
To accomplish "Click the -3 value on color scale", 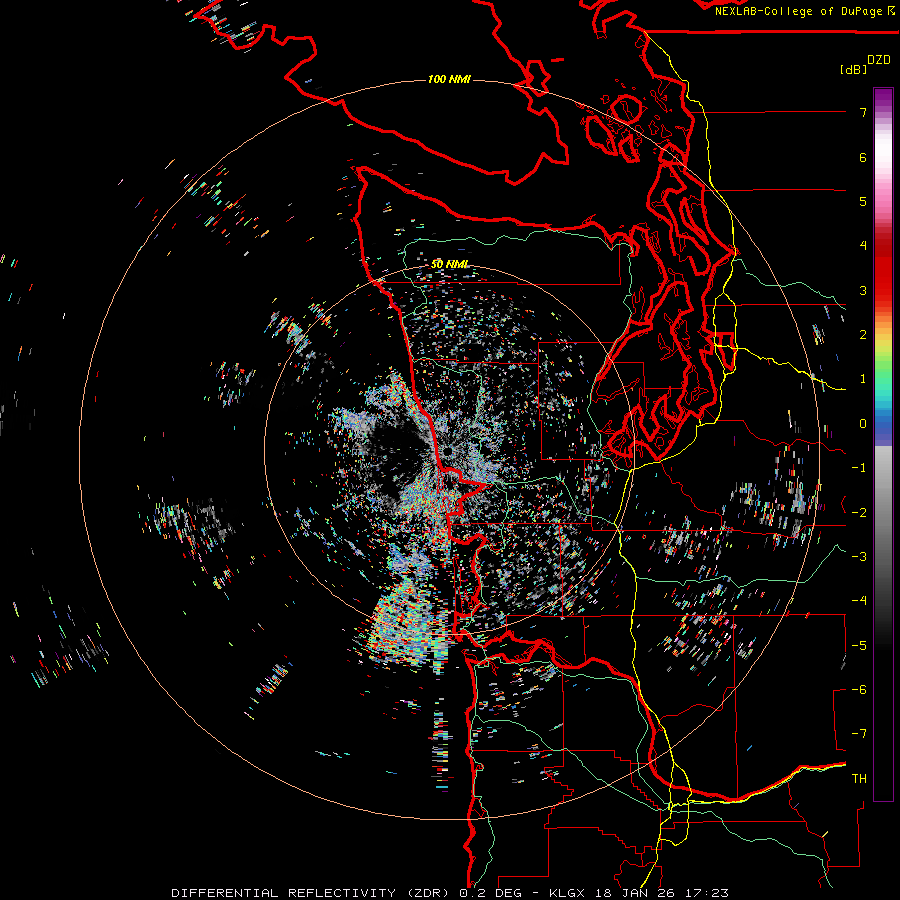I will point(859,557).
